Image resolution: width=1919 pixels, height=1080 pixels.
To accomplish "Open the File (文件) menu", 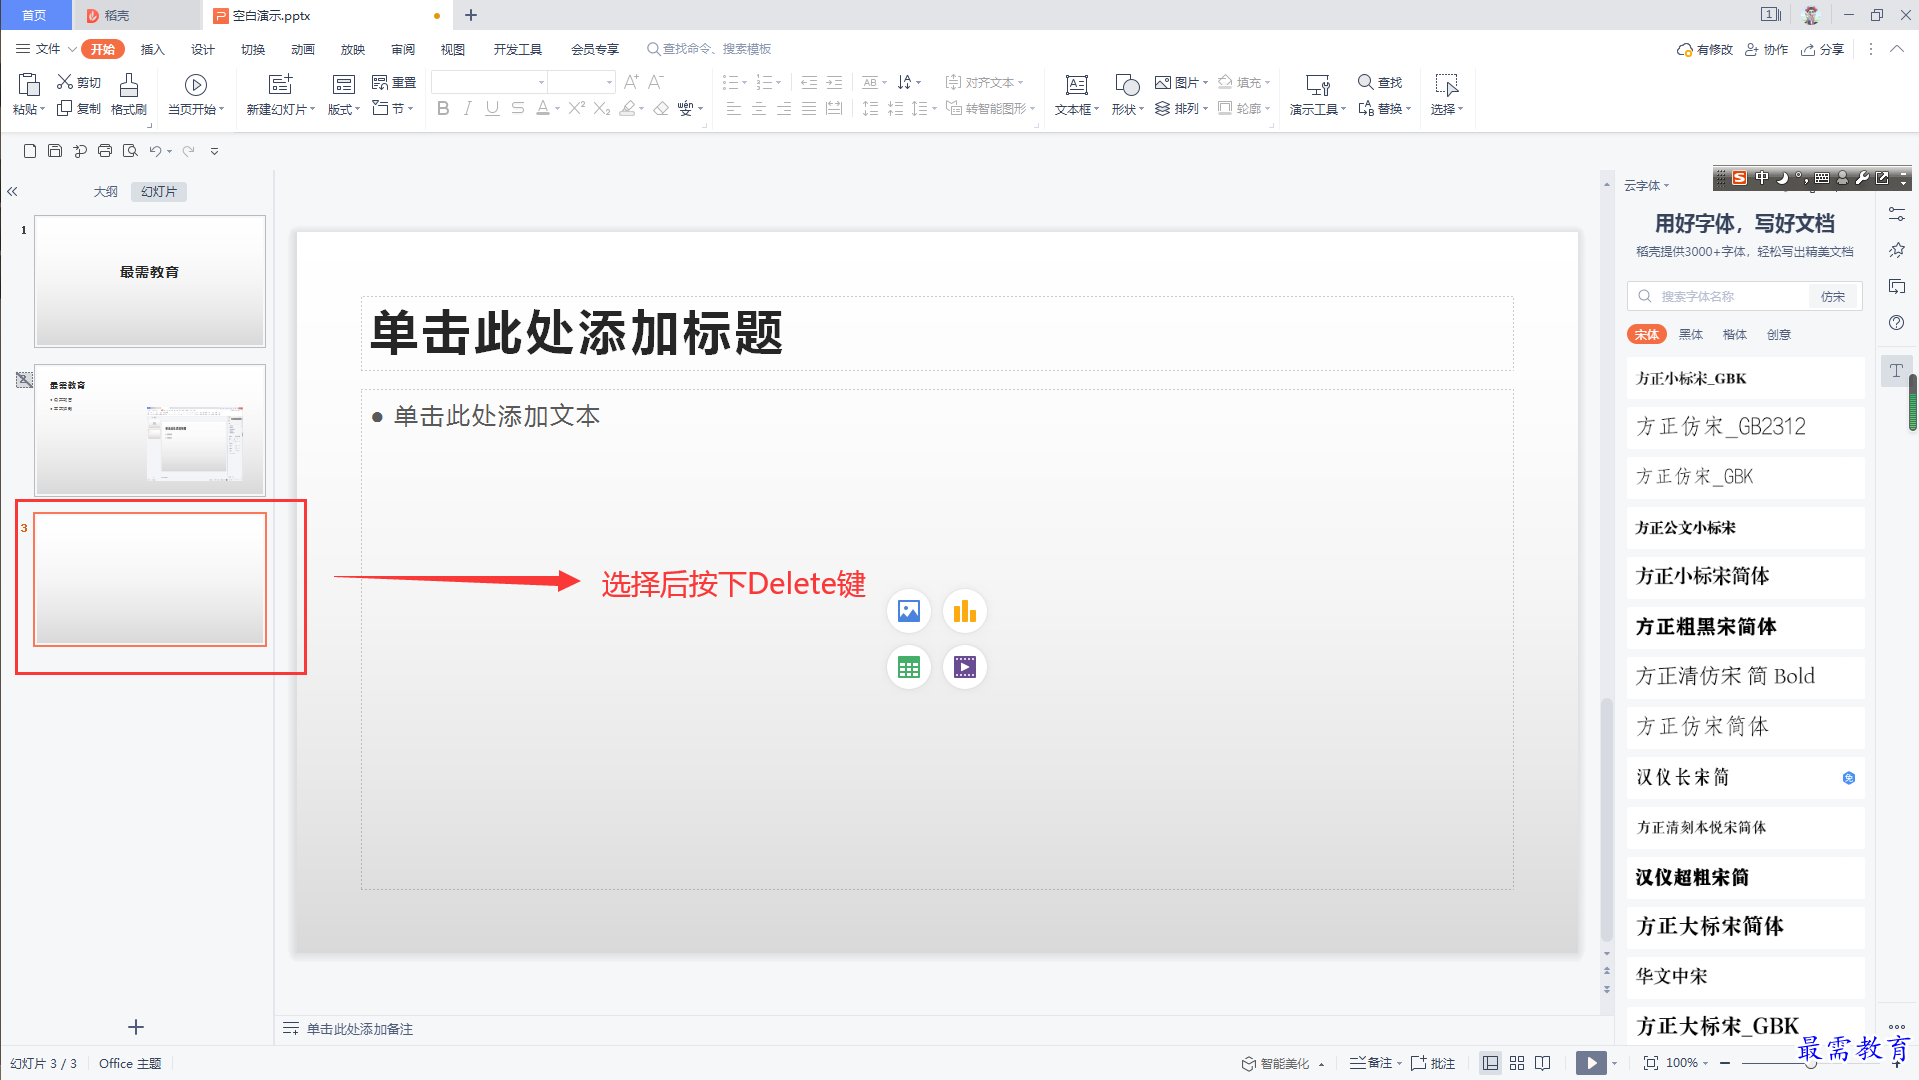I will (x=47, y=48).
